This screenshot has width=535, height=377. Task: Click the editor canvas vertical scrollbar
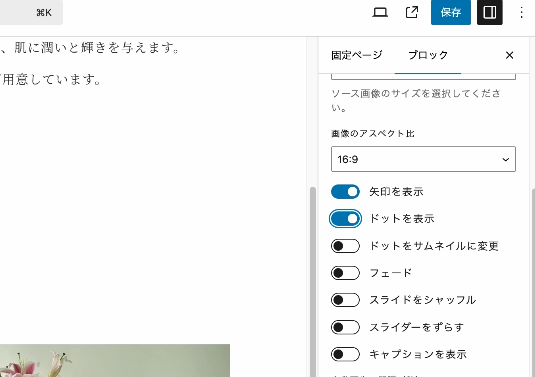pyautogui.click(x=313, y=282)
